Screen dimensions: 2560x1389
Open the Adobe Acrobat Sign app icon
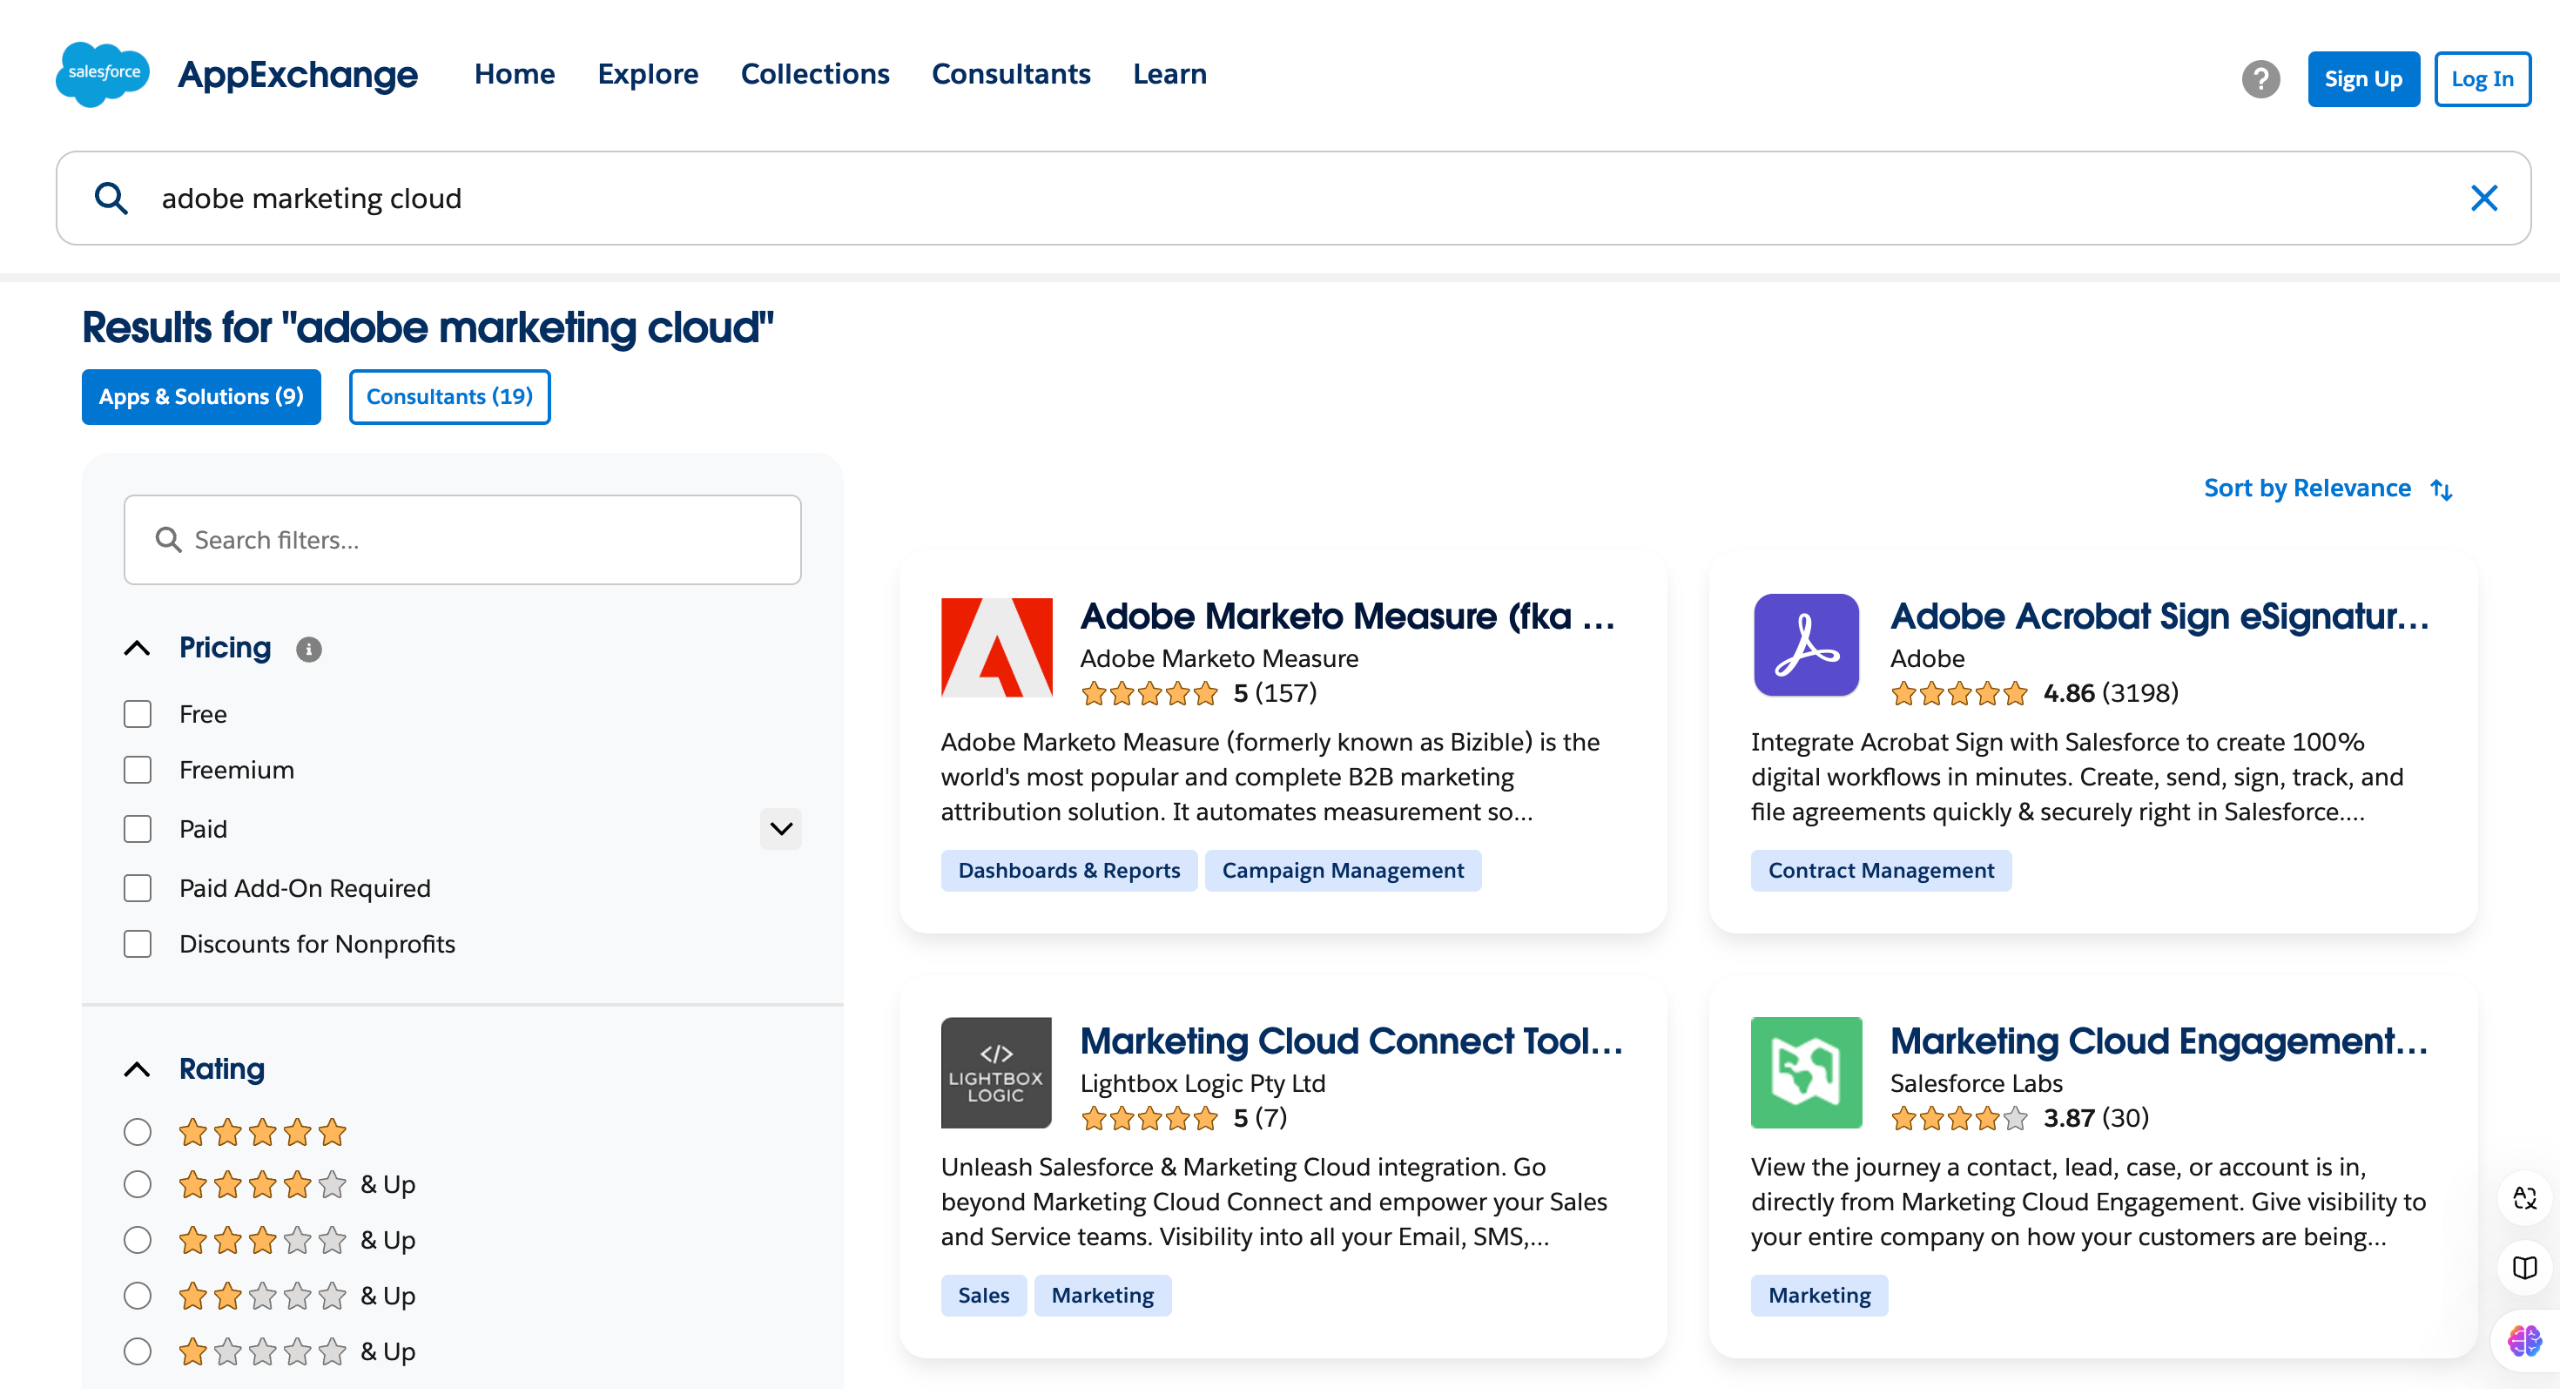click(1806, 645)
